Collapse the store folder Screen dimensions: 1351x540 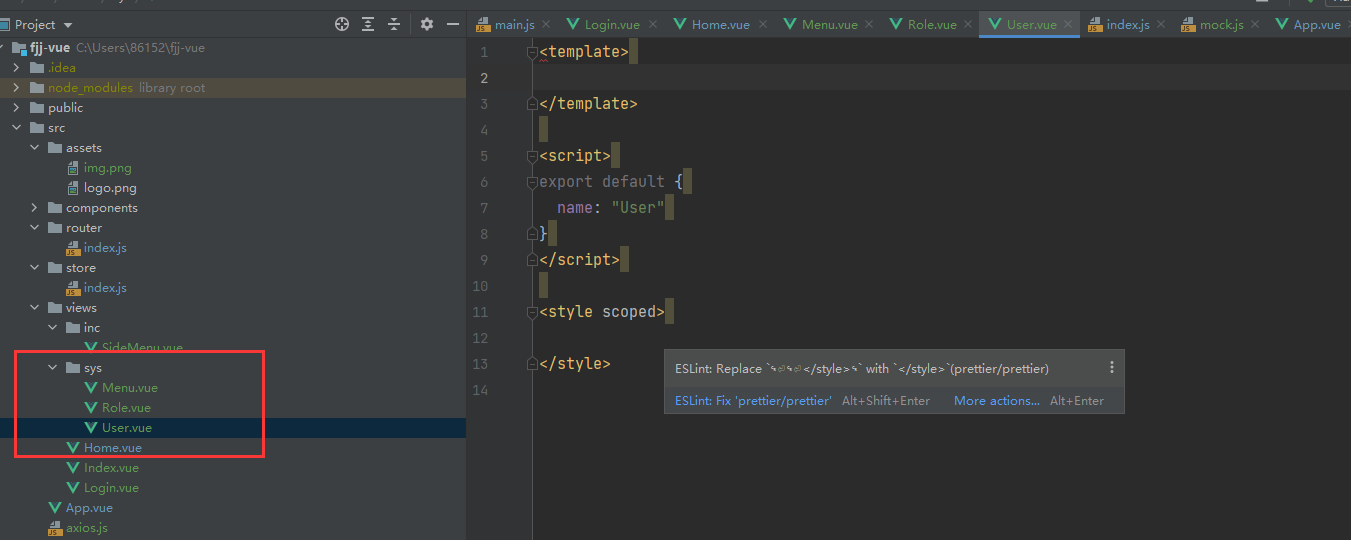[x=34, y=267]
